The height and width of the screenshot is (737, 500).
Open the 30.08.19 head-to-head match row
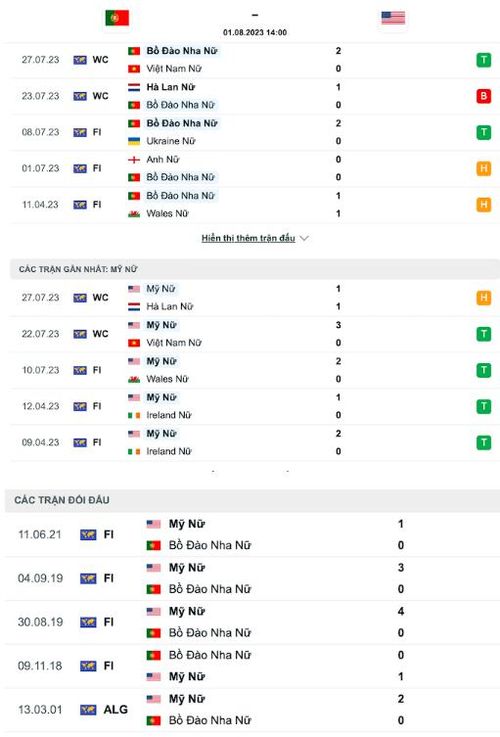pyautogui.click(x=252, y=622)
